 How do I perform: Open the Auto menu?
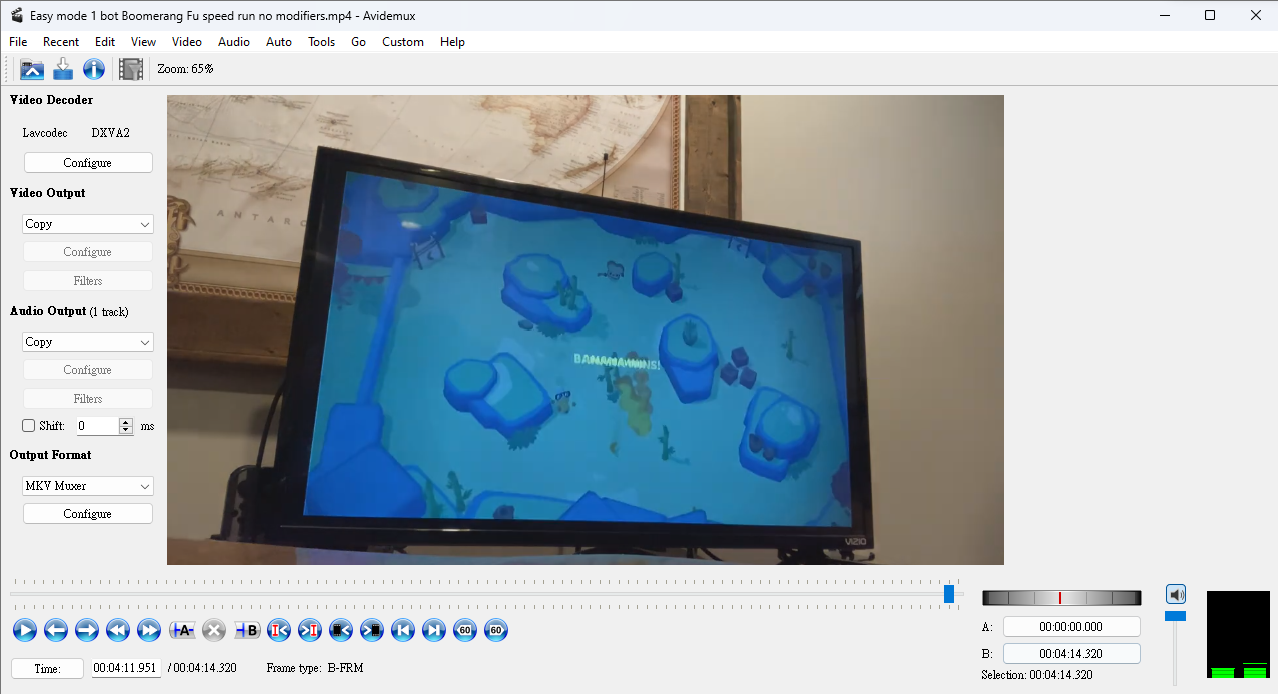279,42
